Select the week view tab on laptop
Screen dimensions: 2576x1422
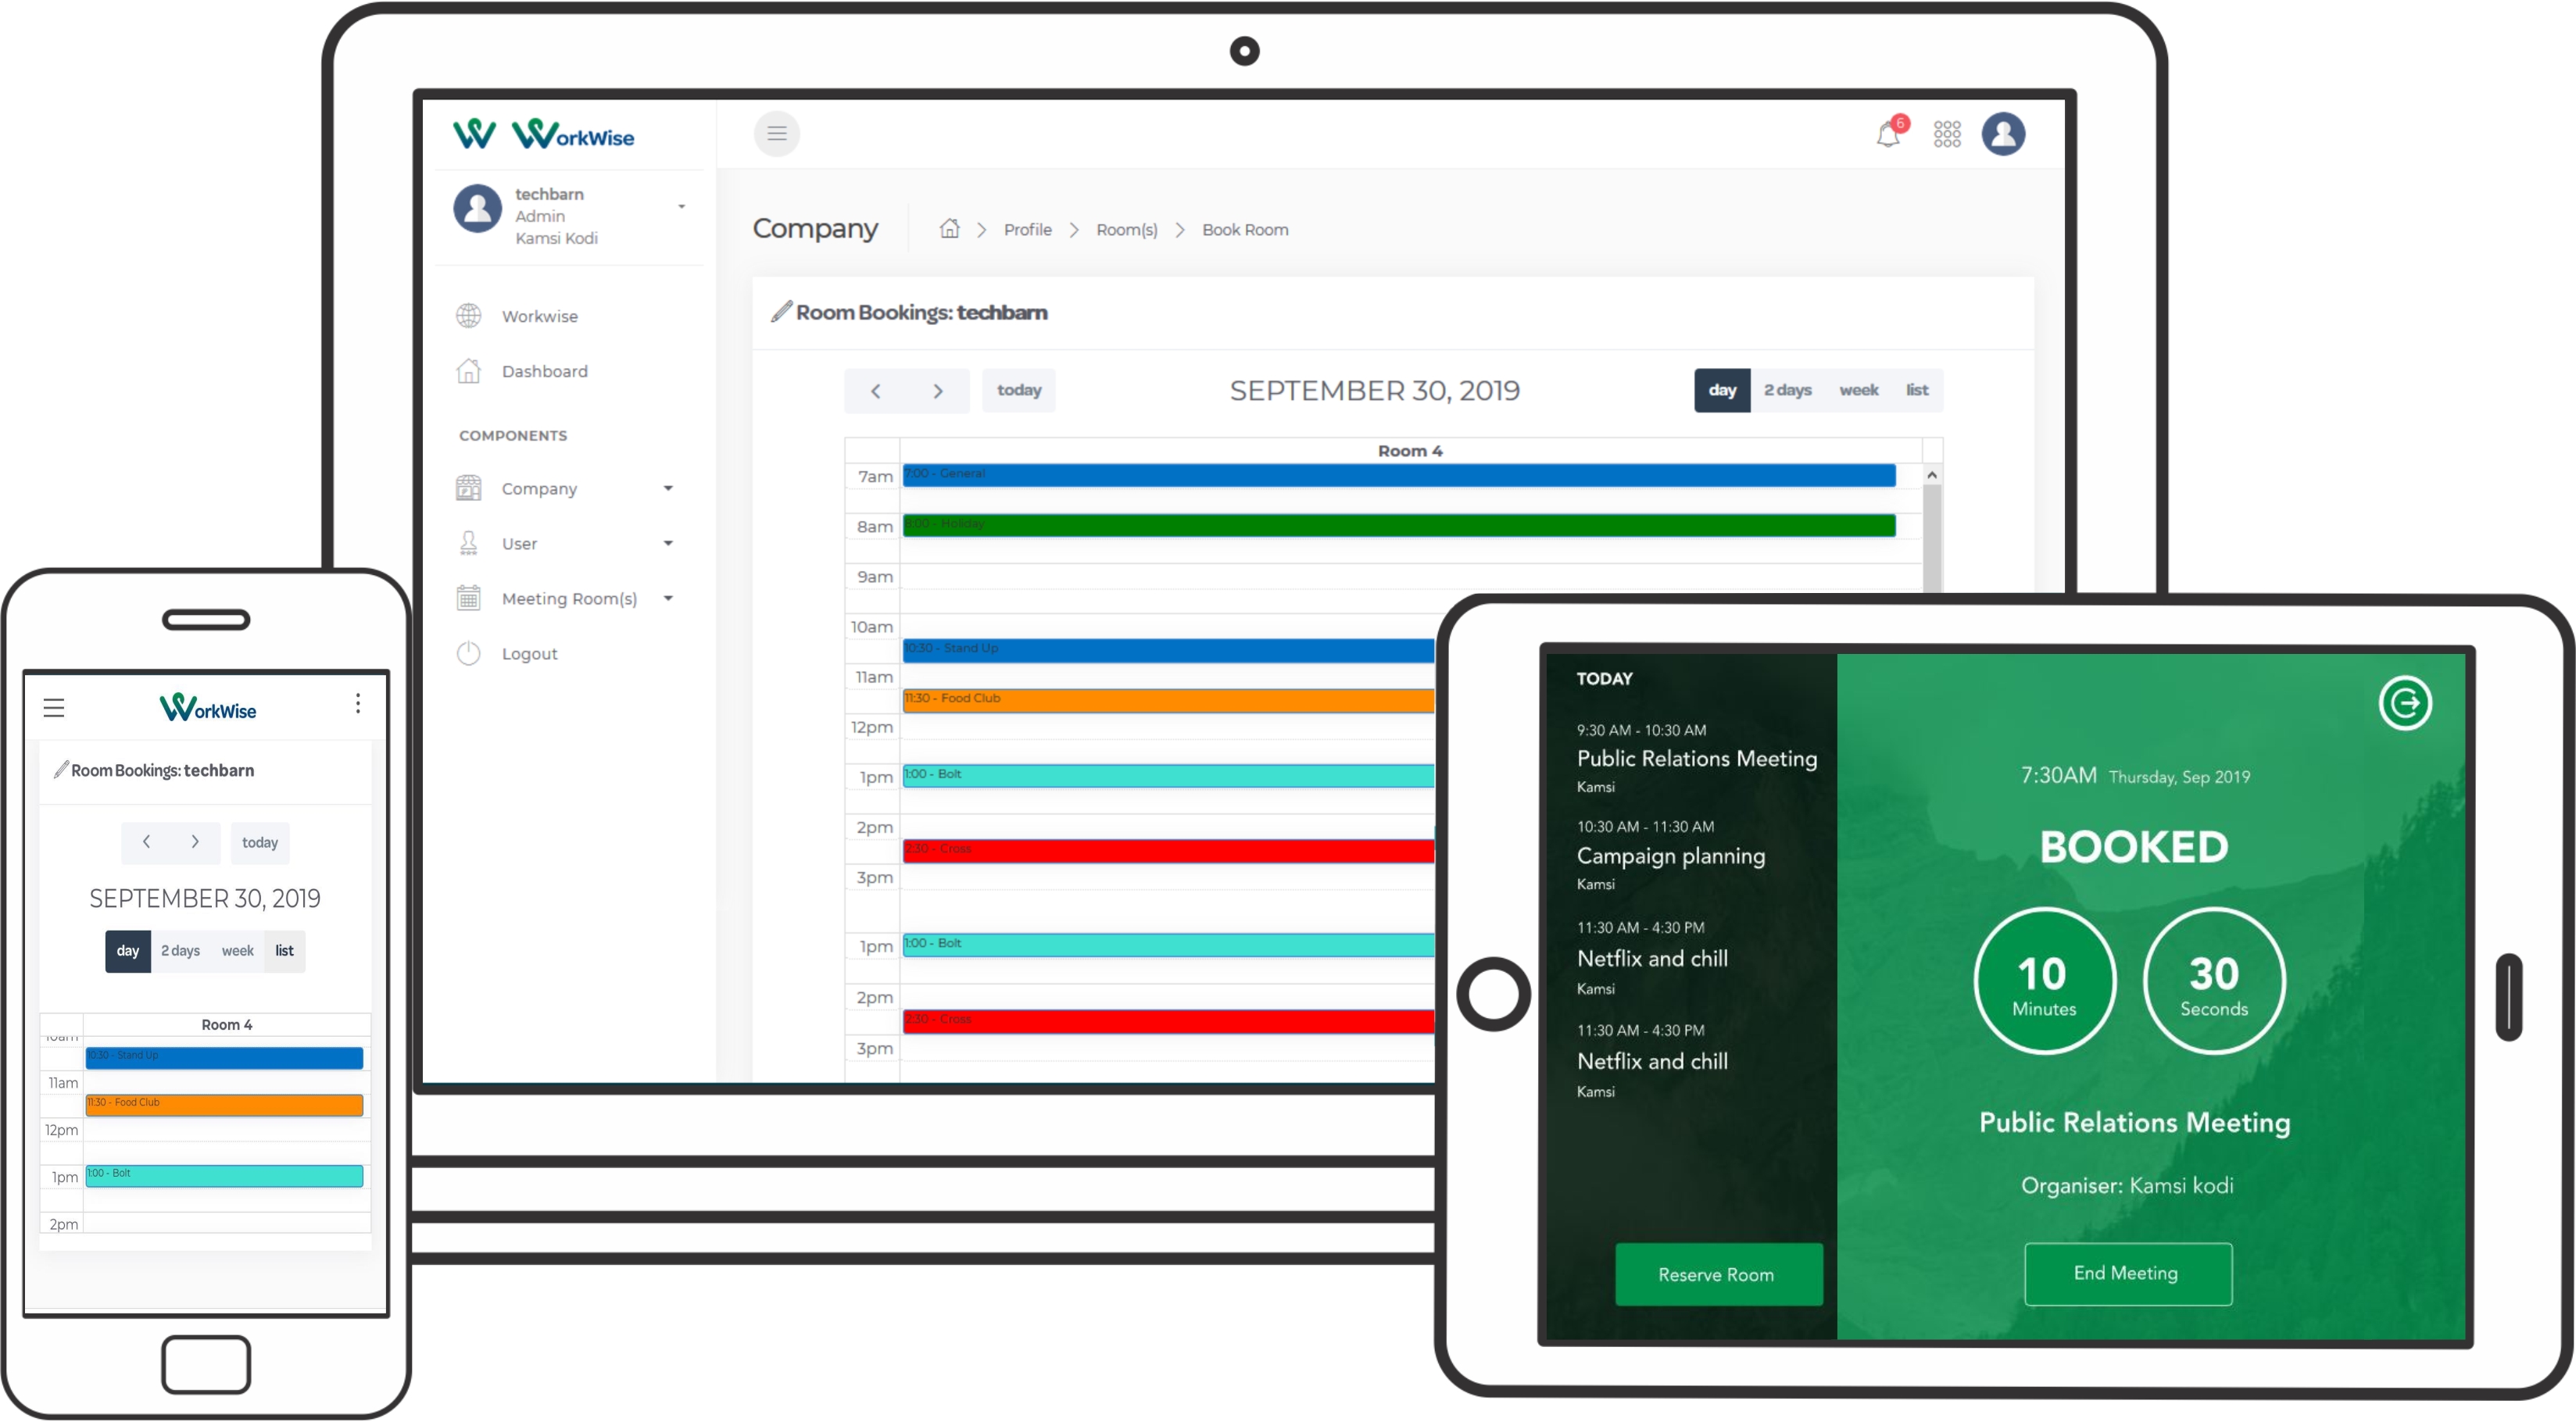point(1858,391)
